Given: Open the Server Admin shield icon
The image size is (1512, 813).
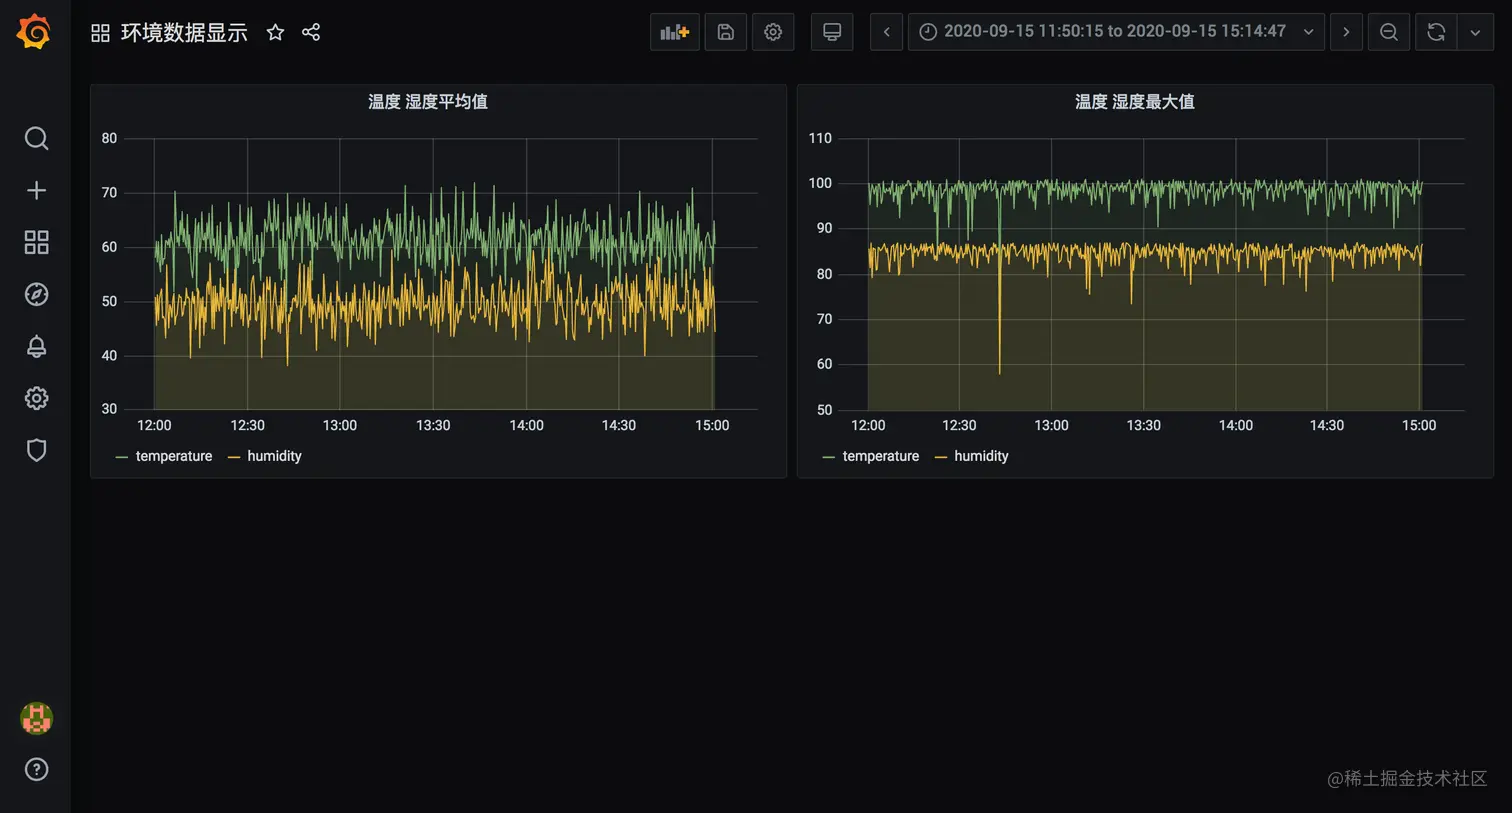Looking at the screenshot, I should pyautogui.click(x=36, y=450).
